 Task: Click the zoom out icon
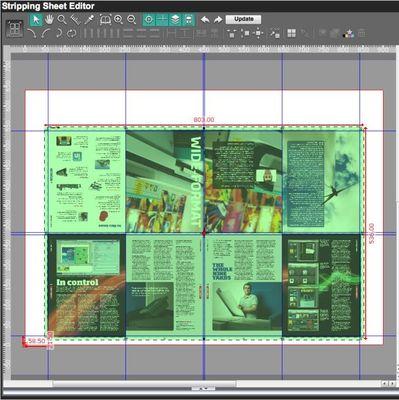[x=132, y=20]
